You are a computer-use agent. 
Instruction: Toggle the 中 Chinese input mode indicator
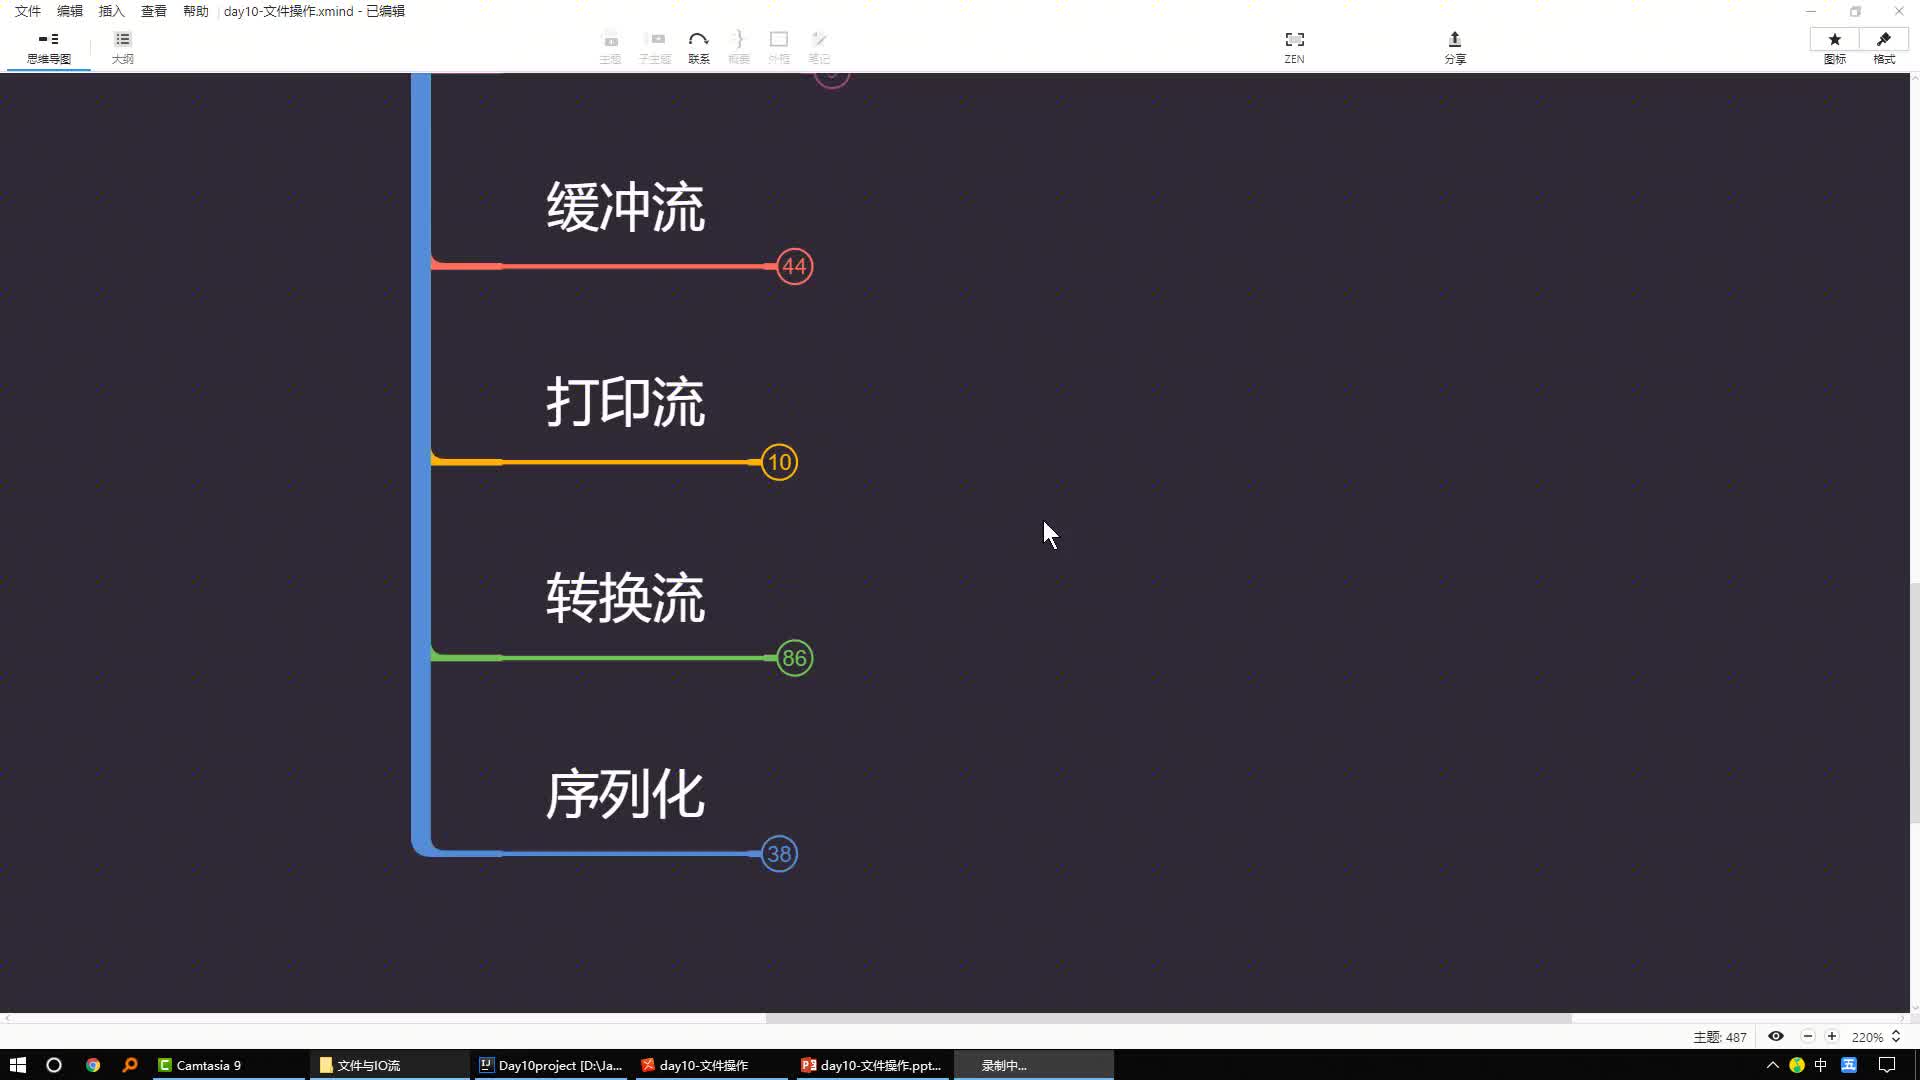point(1821,1065)
